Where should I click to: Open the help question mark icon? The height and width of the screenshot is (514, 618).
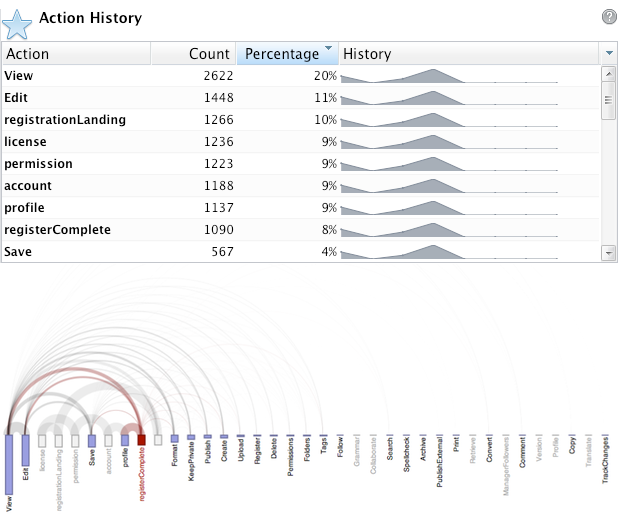click(x=609, y=17)
